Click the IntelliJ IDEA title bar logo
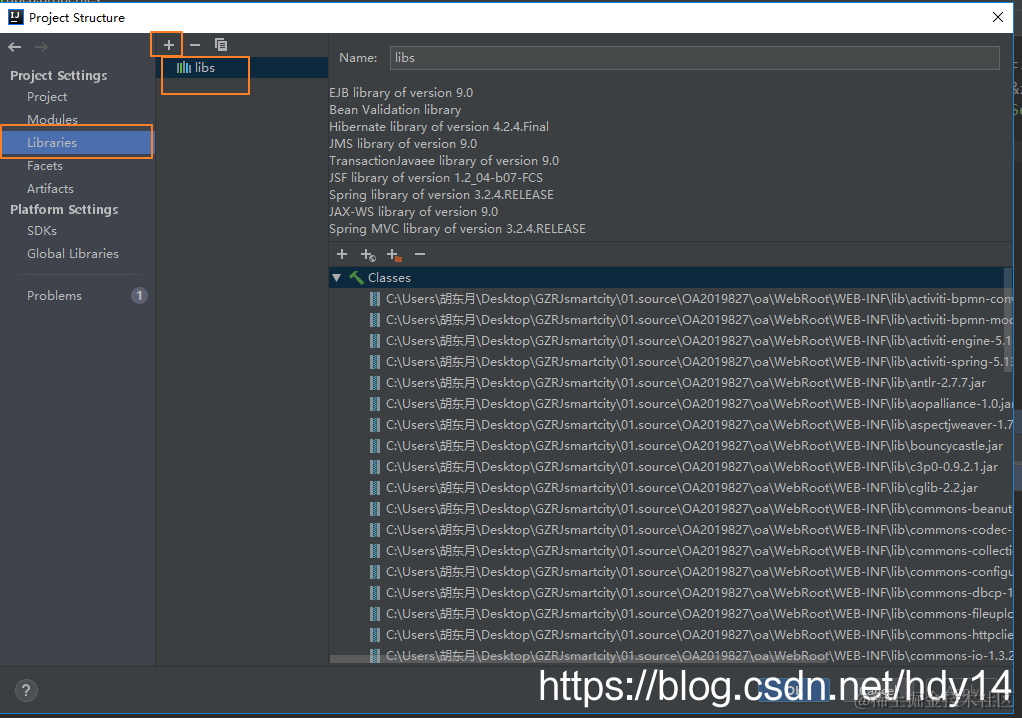The height and width of the screenshot is (718, 1022). pyautogui.click(x=16, y=17)
